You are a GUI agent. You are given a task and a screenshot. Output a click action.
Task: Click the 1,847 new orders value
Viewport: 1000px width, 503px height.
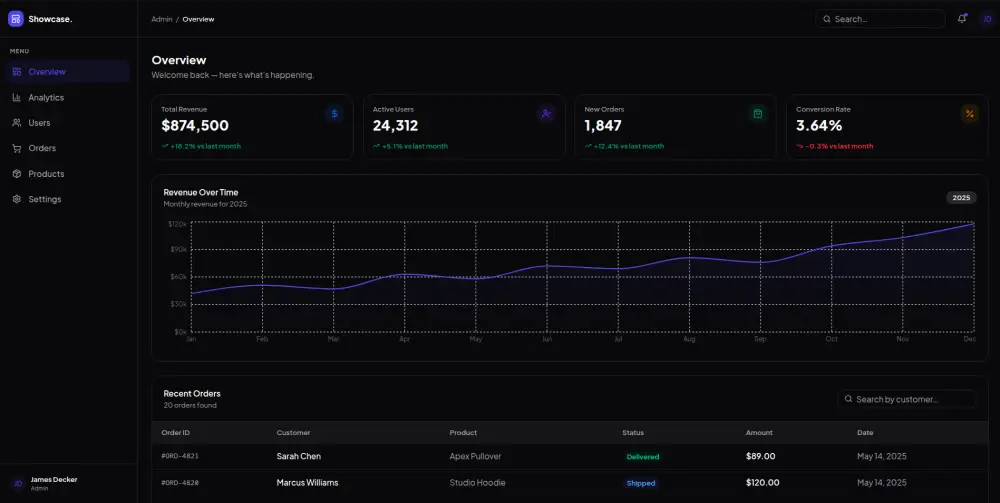[603, 126]
